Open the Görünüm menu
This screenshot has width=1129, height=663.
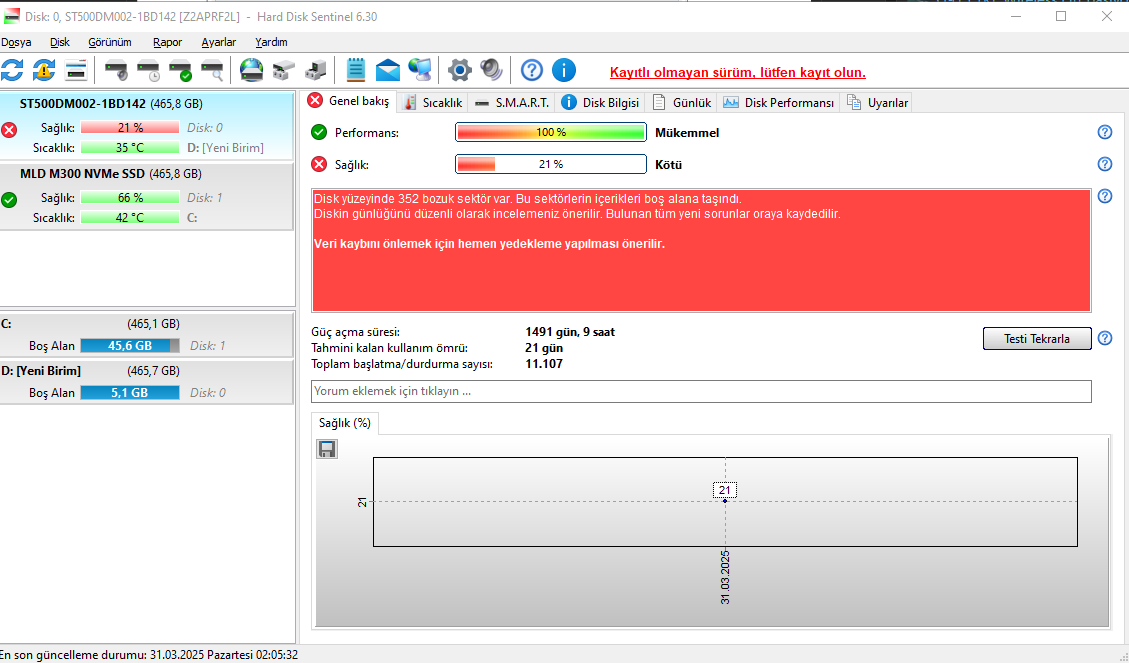pos(110,42)
